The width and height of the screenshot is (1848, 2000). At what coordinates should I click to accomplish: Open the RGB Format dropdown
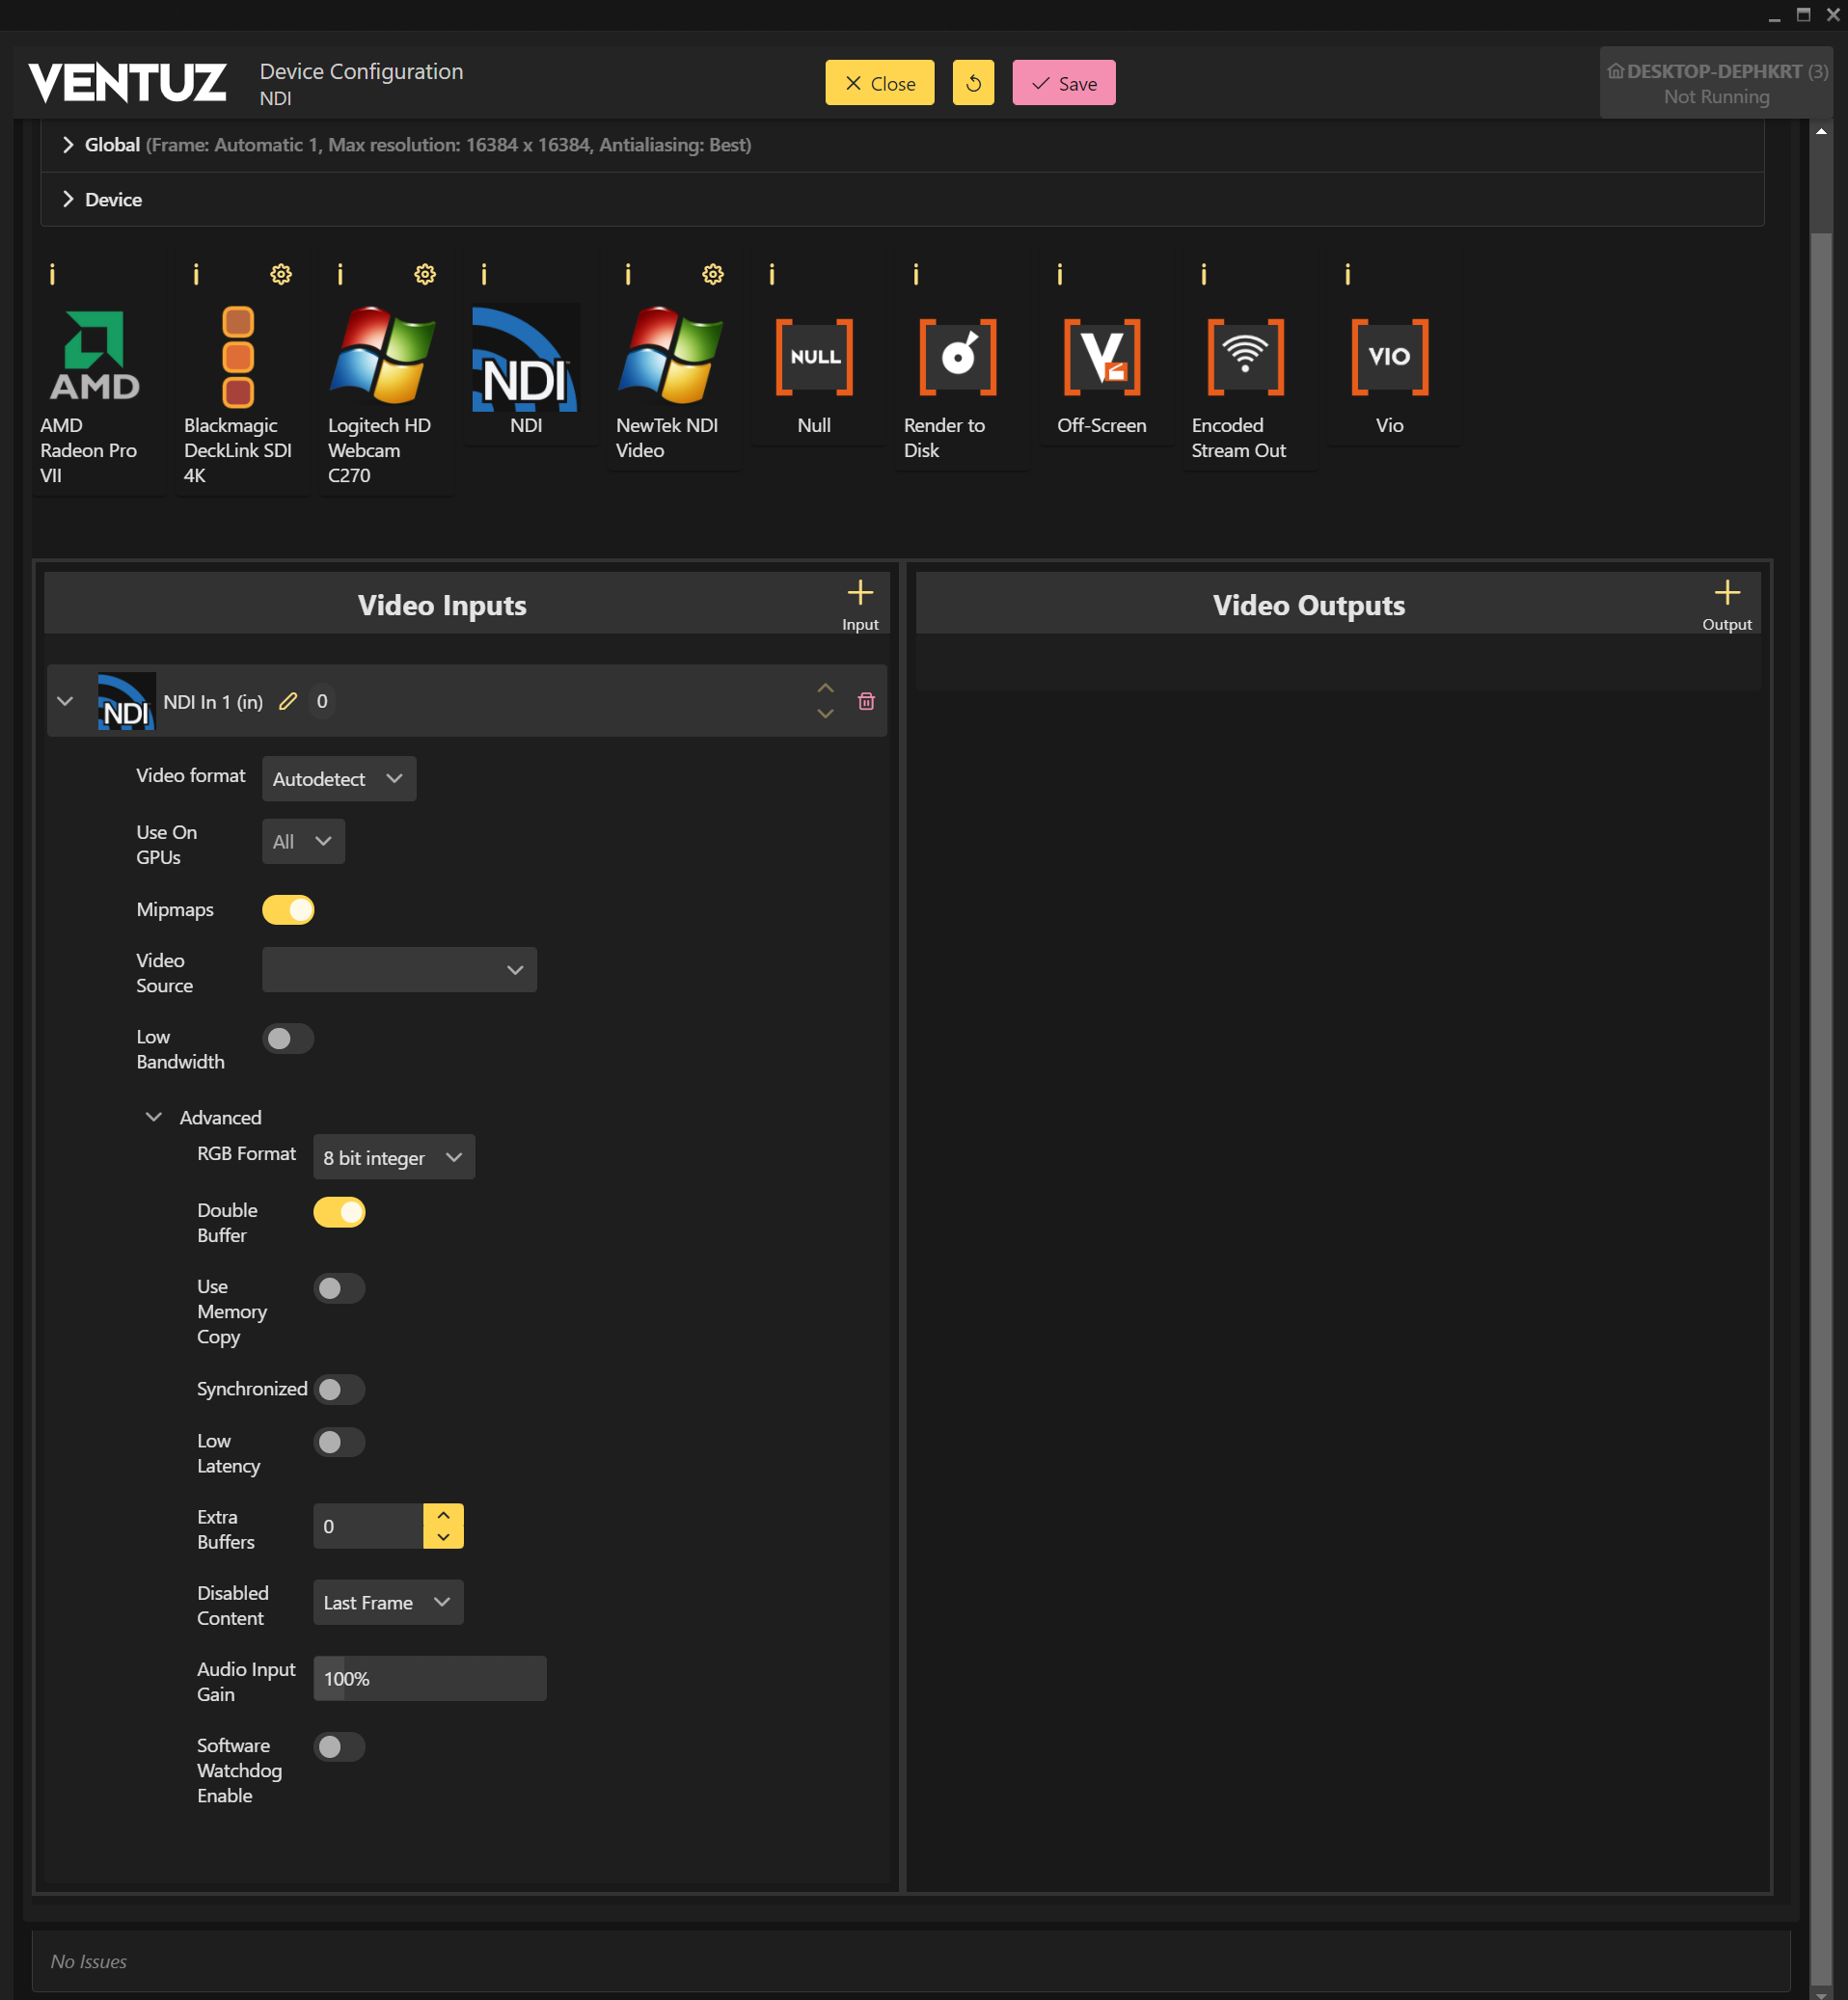[x=393, y=1157]
